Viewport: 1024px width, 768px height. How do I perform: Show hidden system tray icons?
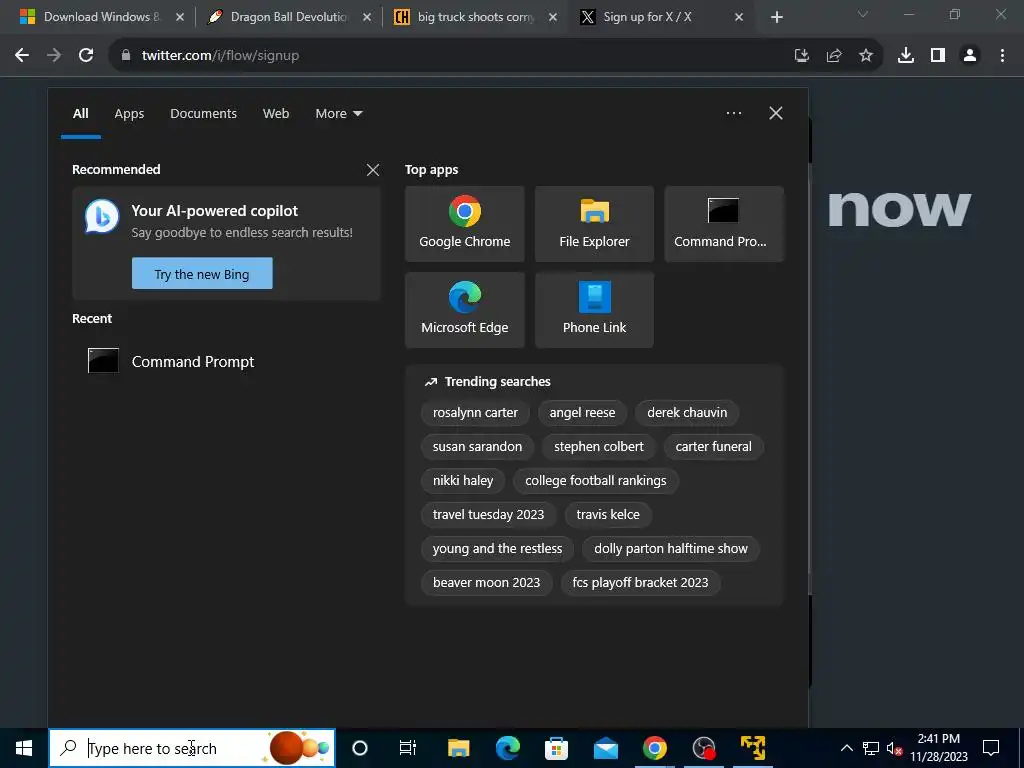click(846, 748)
